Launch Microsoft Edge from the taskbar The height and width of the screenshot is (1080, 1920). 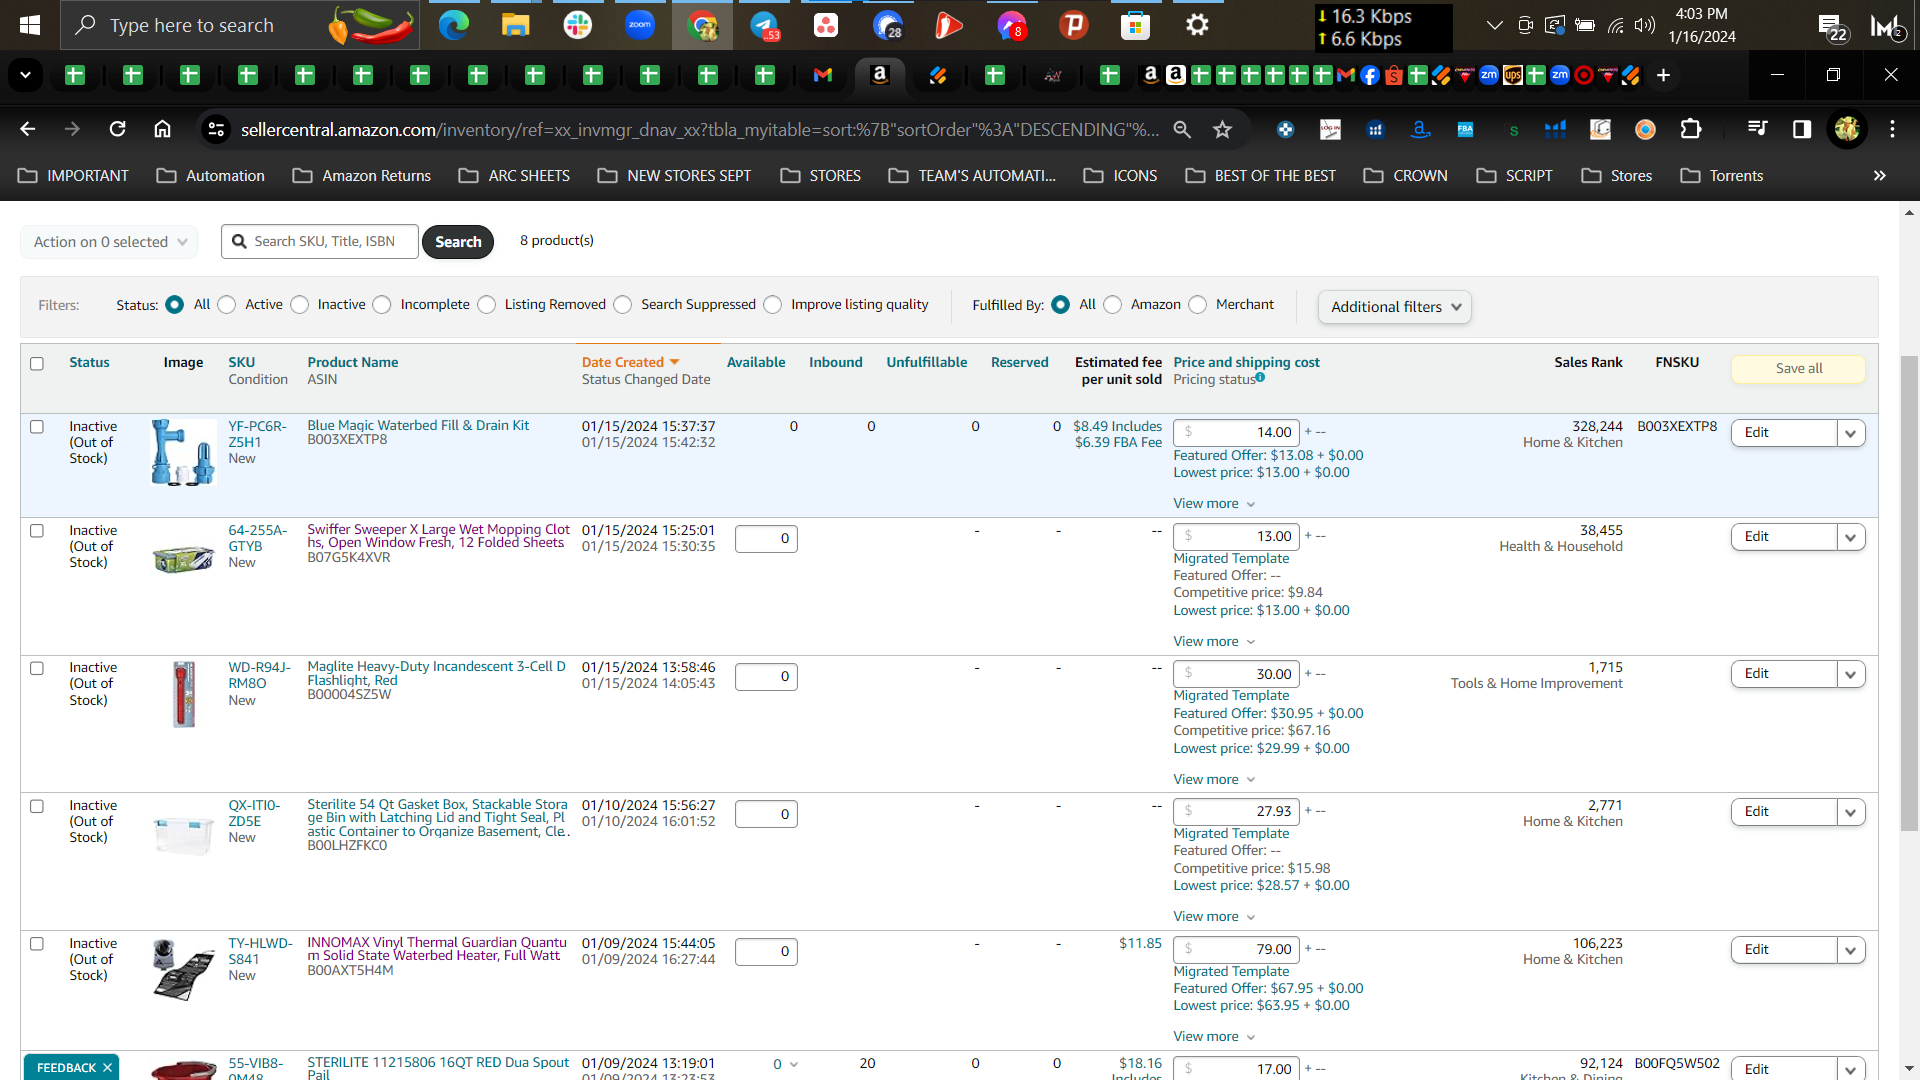point(454,25)
